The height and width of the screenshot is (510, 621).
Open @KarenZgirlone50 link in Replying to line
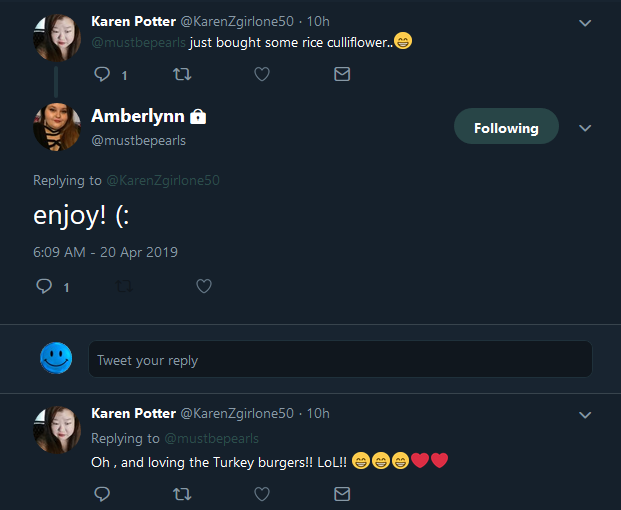click(163, 181)
